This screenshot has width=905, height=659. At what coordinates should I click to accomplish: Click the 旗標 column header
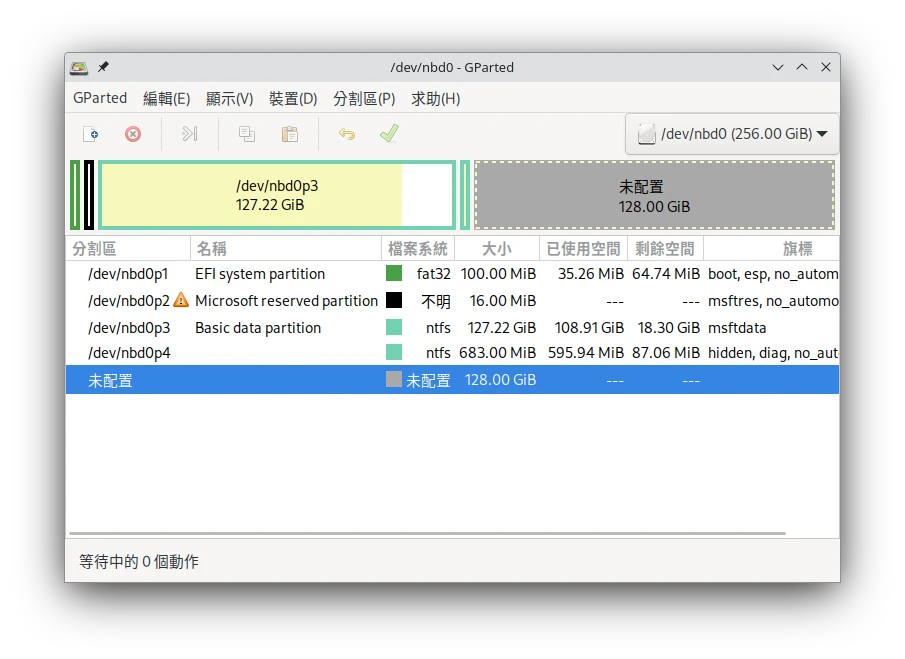[x=771, y=249]
